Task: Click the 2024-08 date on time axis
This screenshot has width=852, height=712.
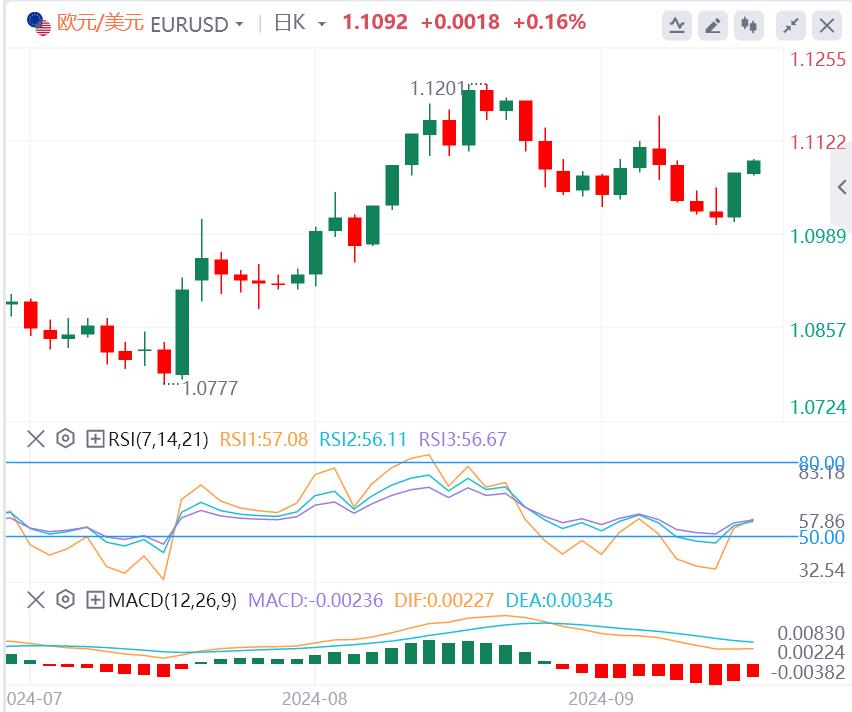Action: click(315, 698)
